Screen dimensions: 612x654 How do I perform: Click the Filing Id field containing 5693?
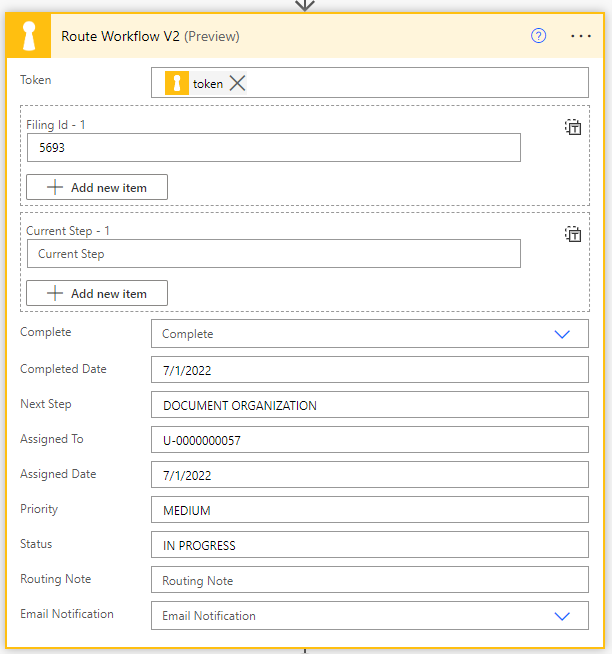click(273, 147)
